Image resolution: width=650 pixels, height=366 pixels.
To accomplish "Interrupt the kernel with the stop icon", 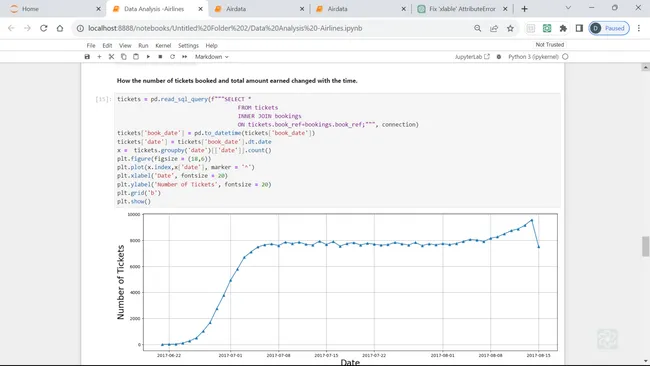I will pos(160,57).
